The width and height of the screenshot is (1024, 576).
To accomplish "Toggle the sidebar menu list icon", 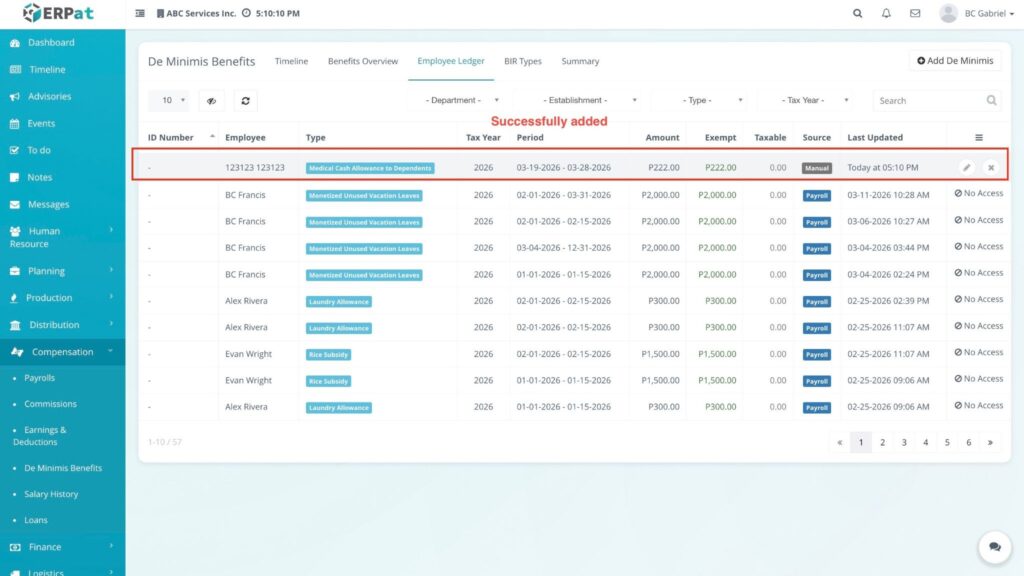I will pos(140,14).
